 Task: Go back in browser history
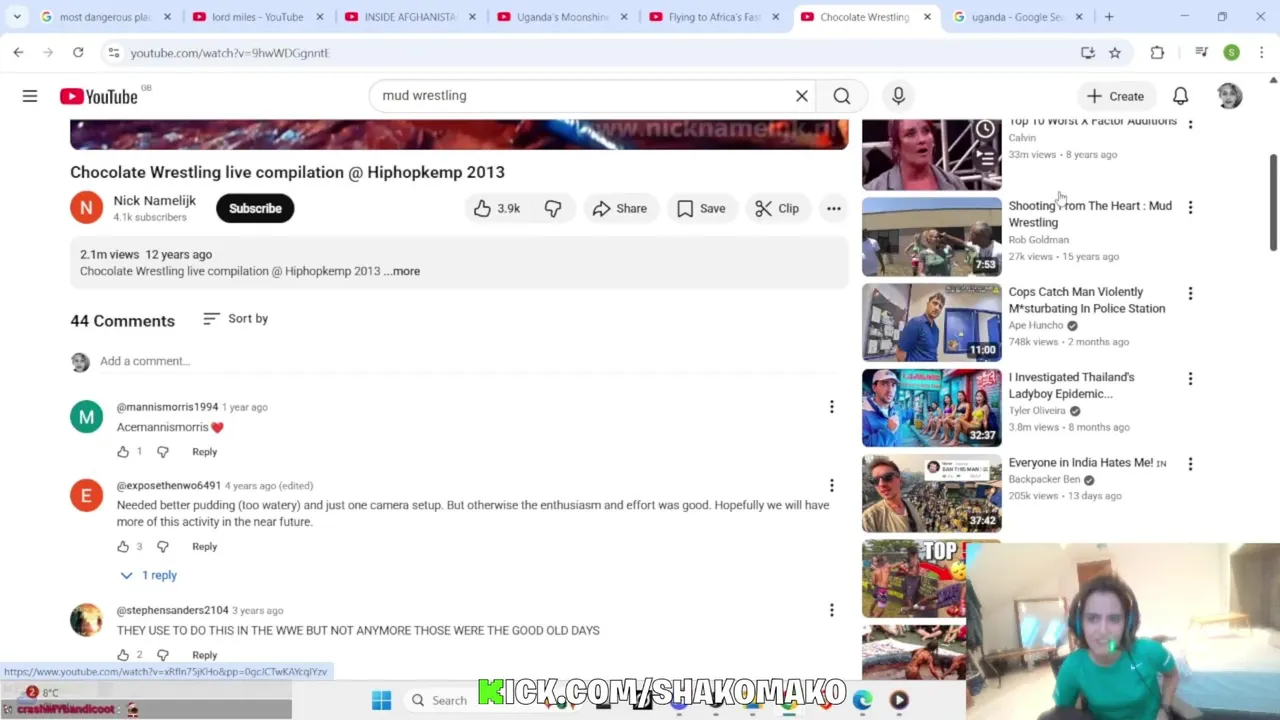(x=18, y=52)
